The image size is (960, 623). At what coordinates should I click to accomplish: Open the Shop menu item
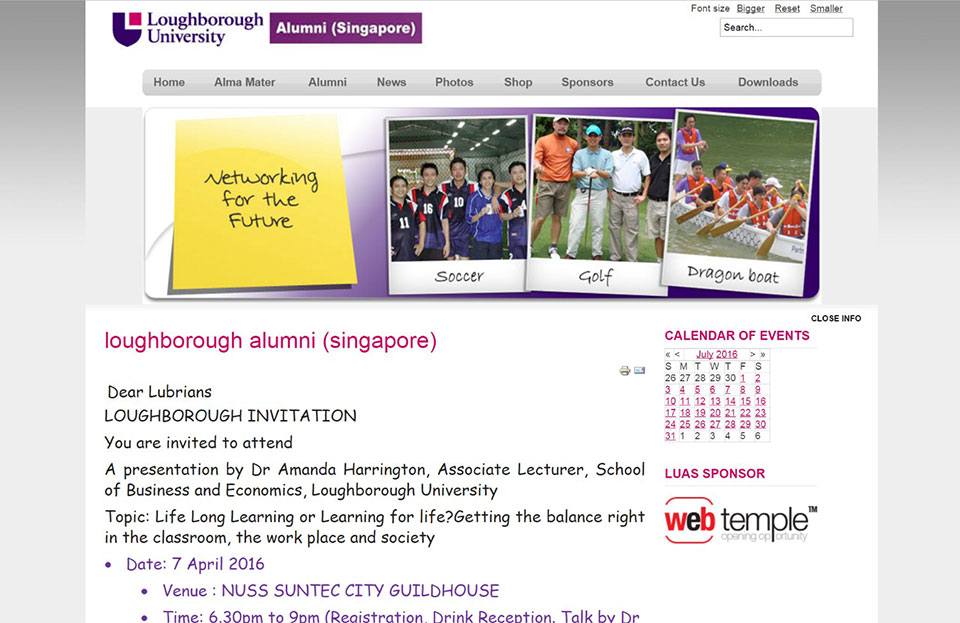click(518, 82)
